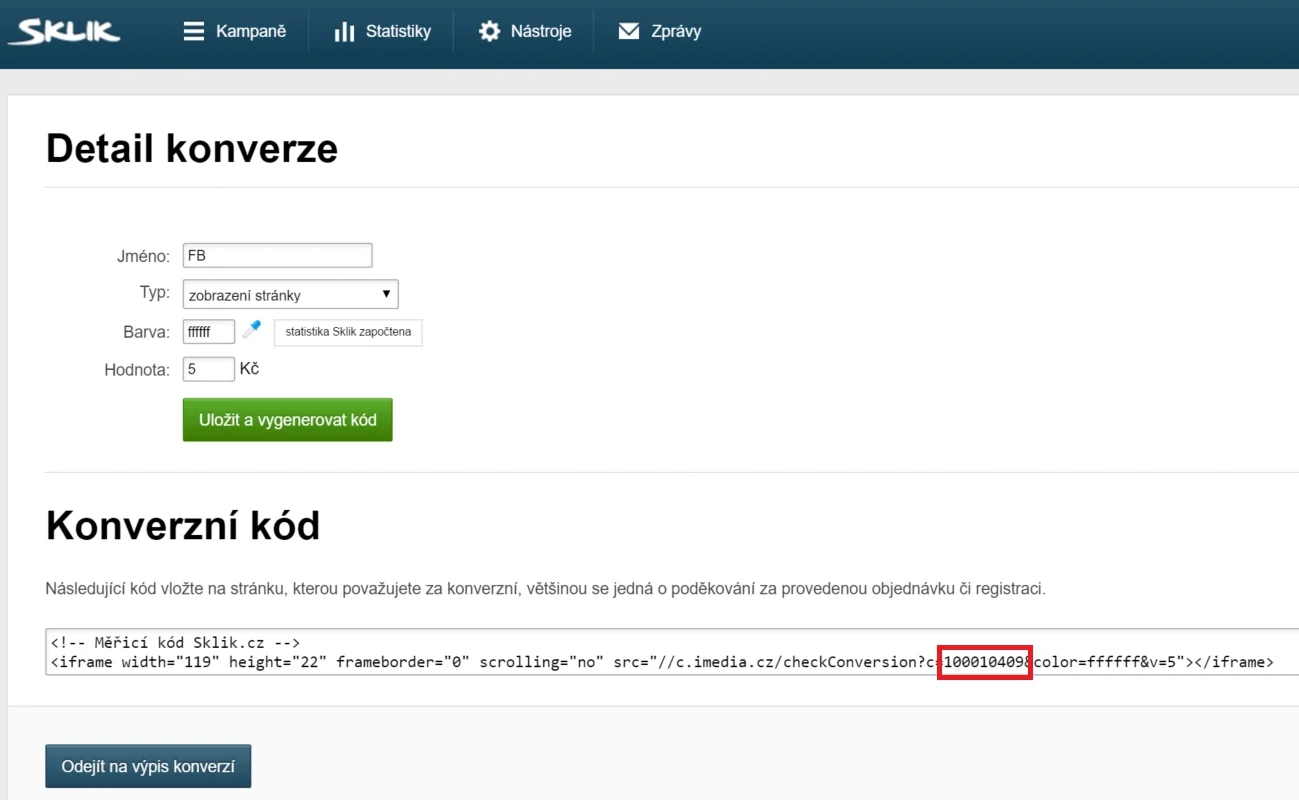Click Odejít na výpis konverzí button
Image resolution: width=1299 pixels, height=800 pixels.
[x=148, y=767]
